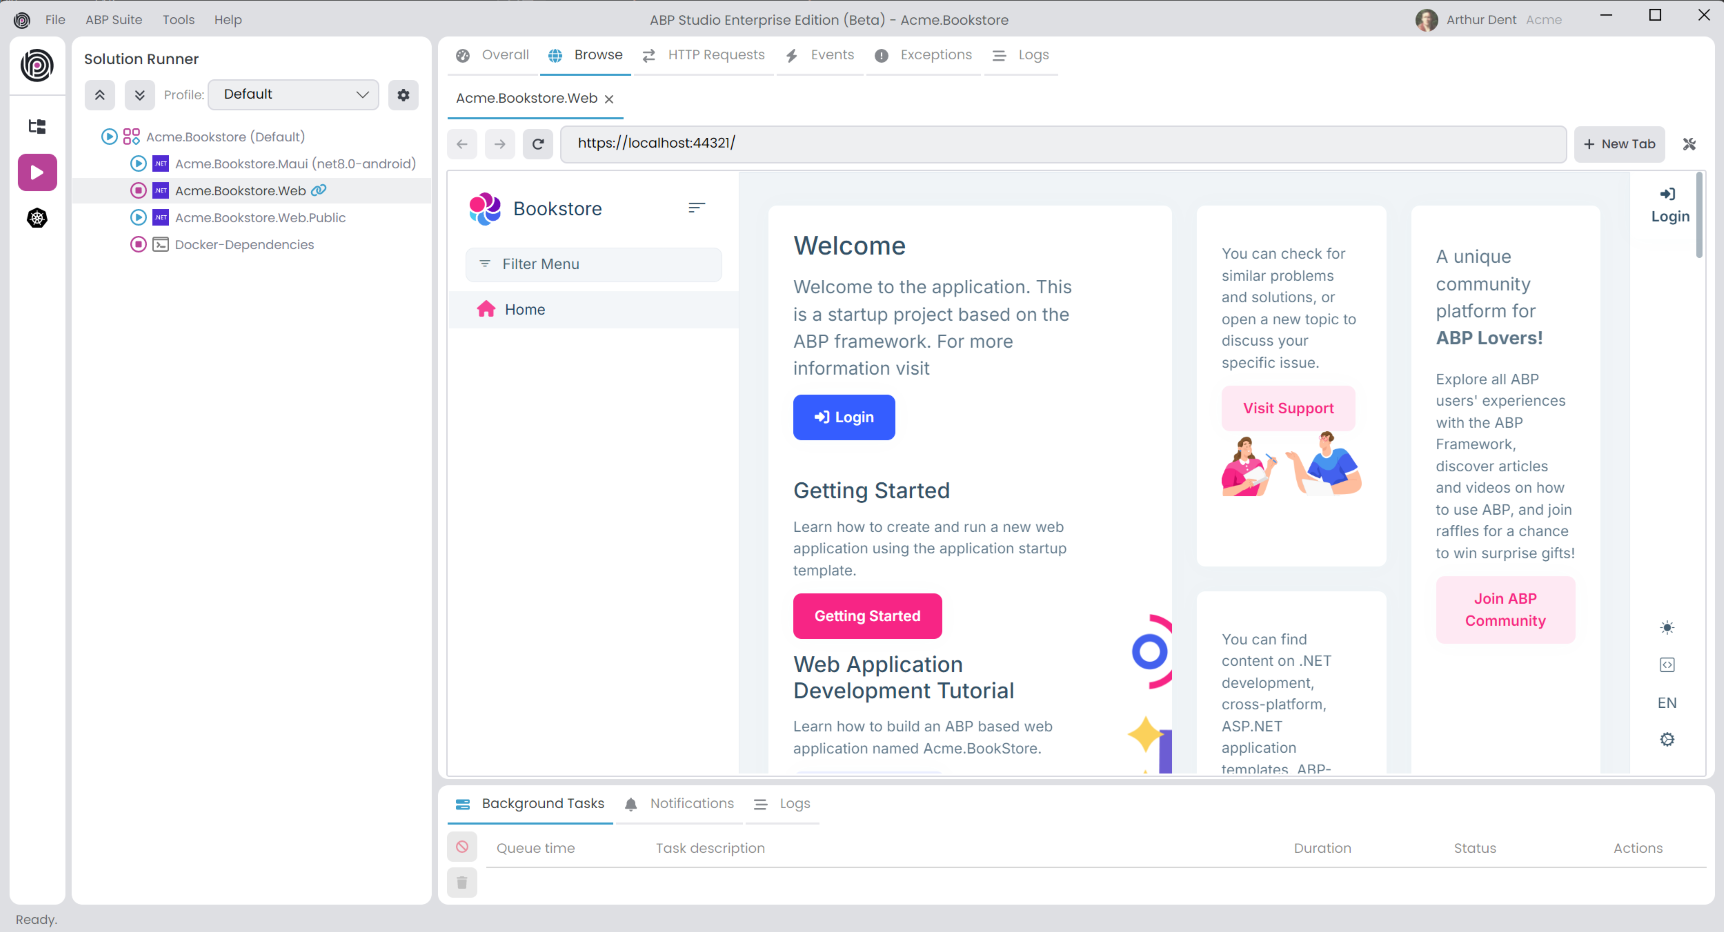
Task: Open the page settings gear icon
Action: [1667, 740]
